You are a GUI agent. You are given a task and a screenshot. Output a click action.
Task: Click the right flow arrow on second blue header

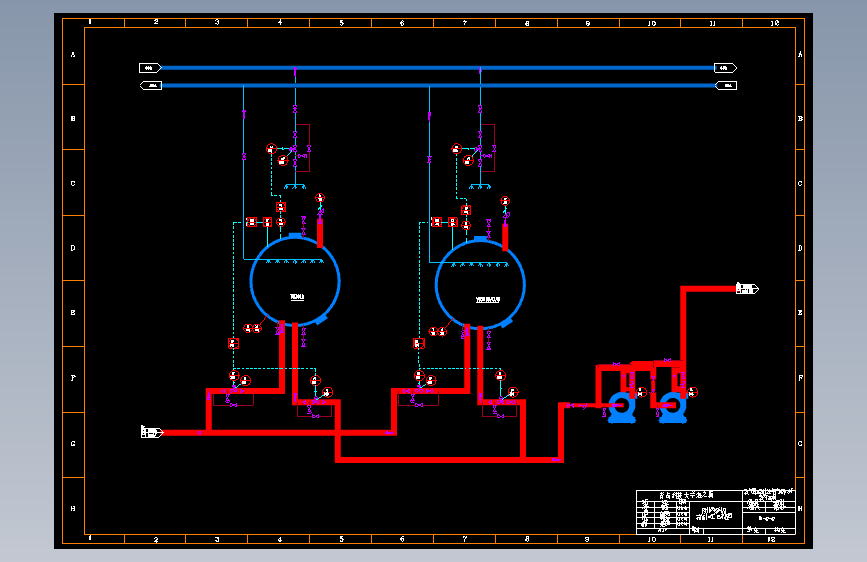[x=726, y=85]
